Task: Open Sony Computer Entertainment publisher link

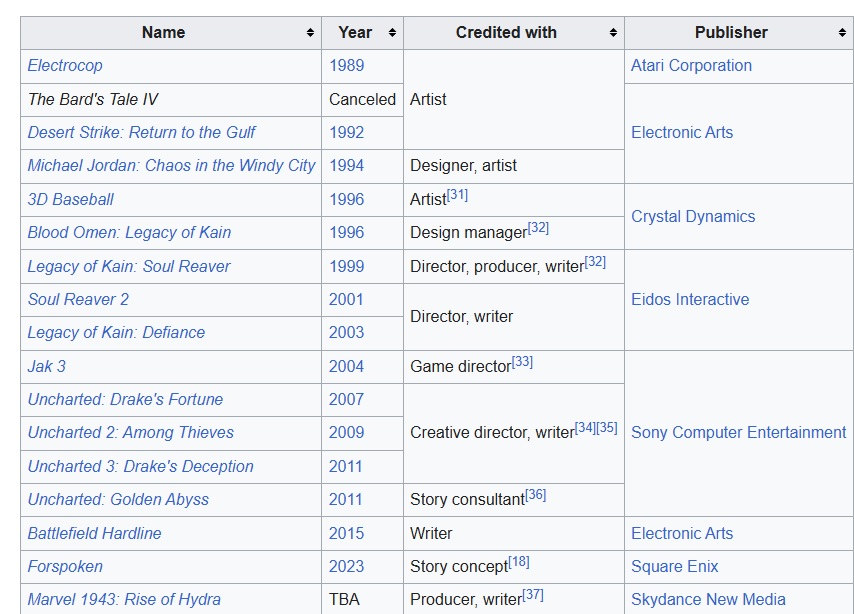Action: tap(739, 433)
